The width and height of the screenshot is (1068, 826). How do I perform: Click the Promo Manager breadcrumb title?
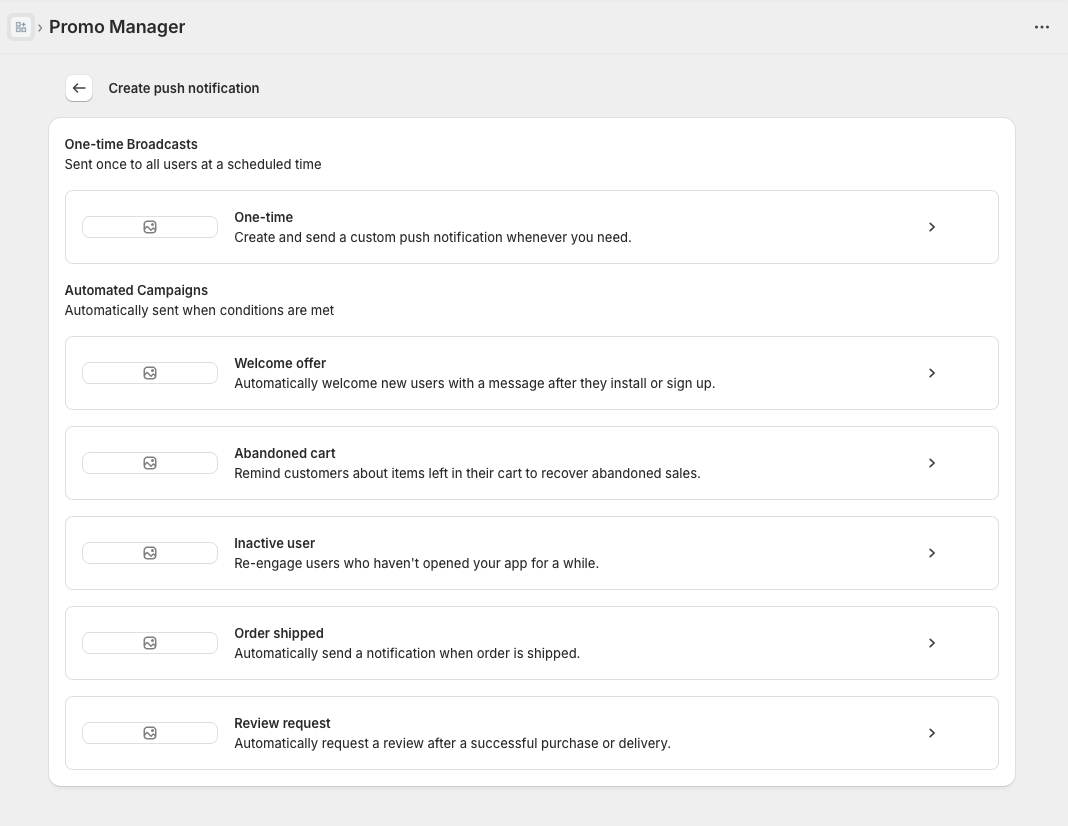point(117,27)
